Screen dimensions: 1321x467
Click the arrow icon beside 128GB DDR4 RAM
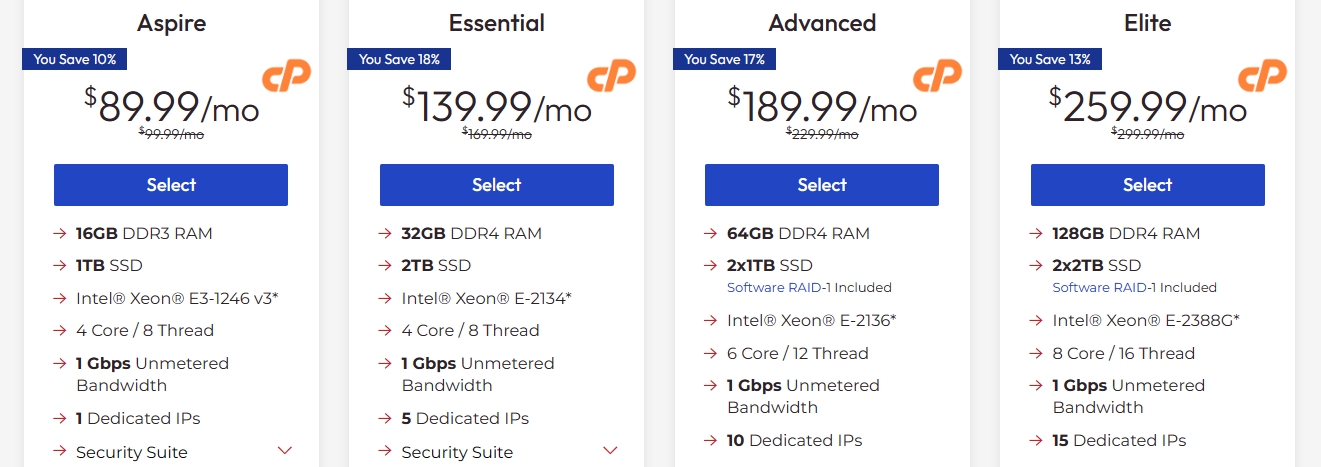tap(1036, 234)
